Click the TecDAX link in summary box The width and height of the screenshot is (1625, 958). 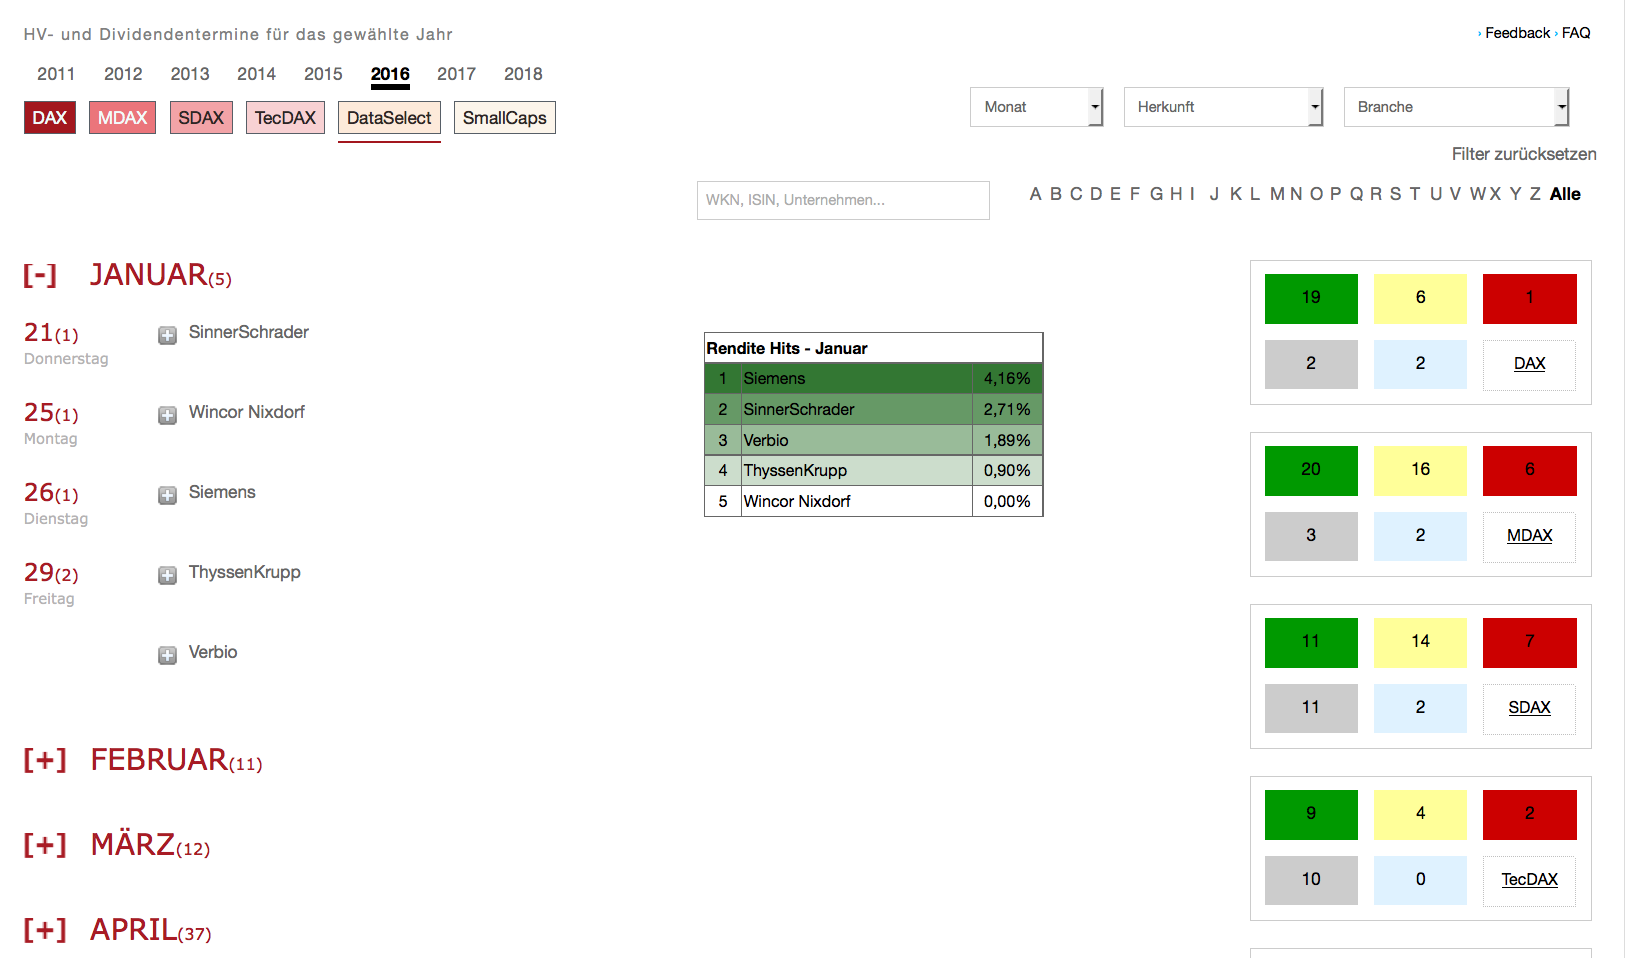pyautogui.click(x=1529, y=880)
